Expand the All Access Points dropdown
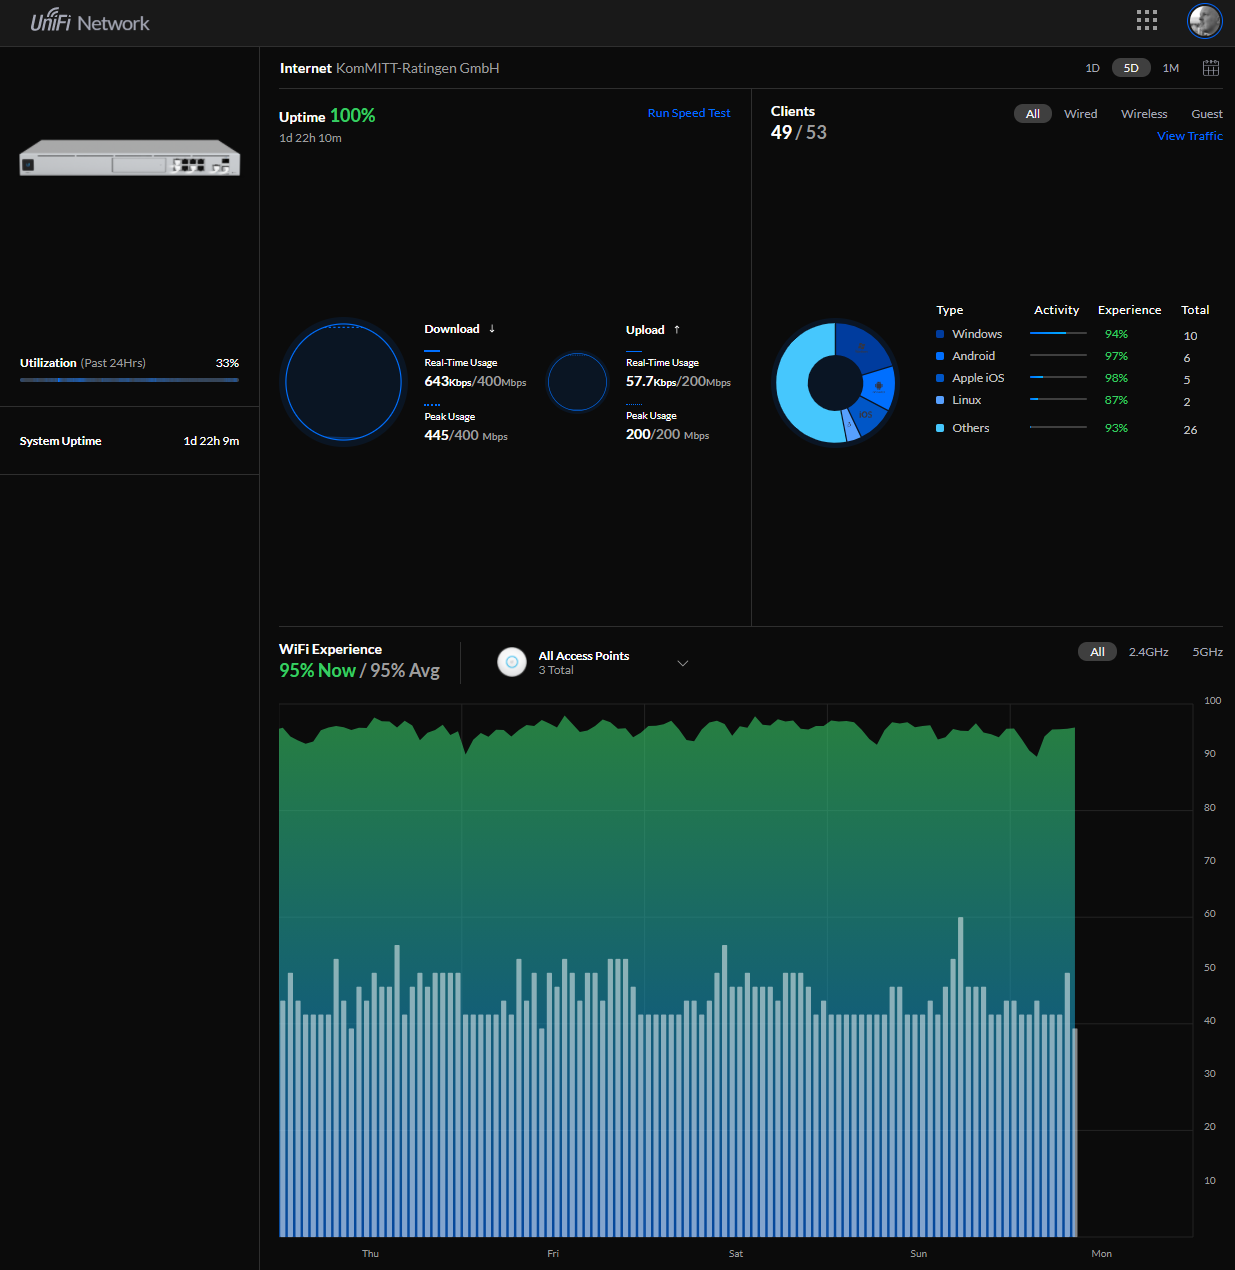This screenshot has height=1270, width=1235. tap(683, 663)
